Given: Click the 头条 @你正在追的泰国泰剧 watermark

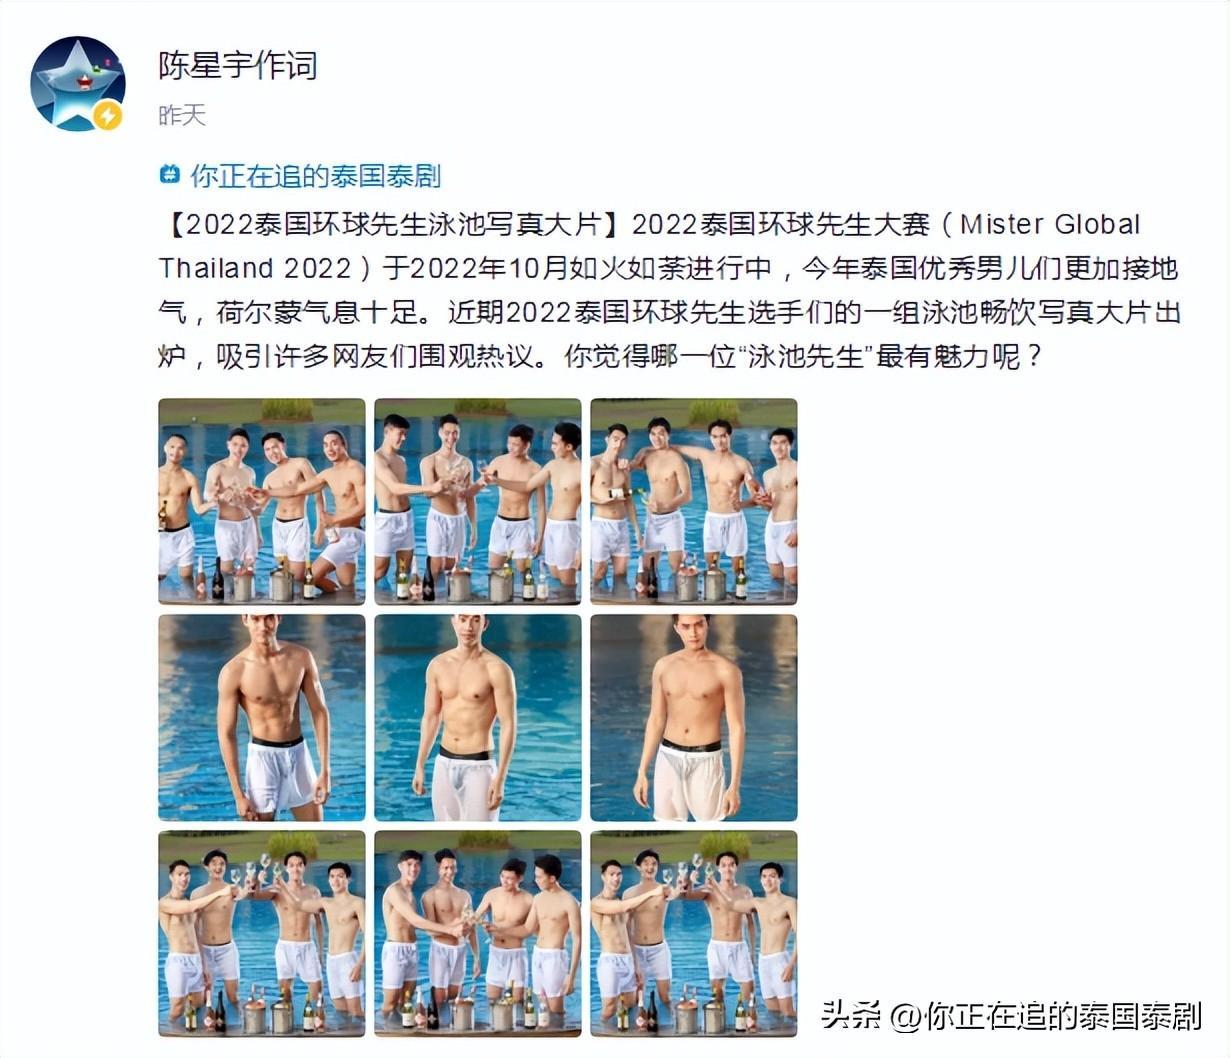Looking at the screenshot, I should point(1011,1015).
